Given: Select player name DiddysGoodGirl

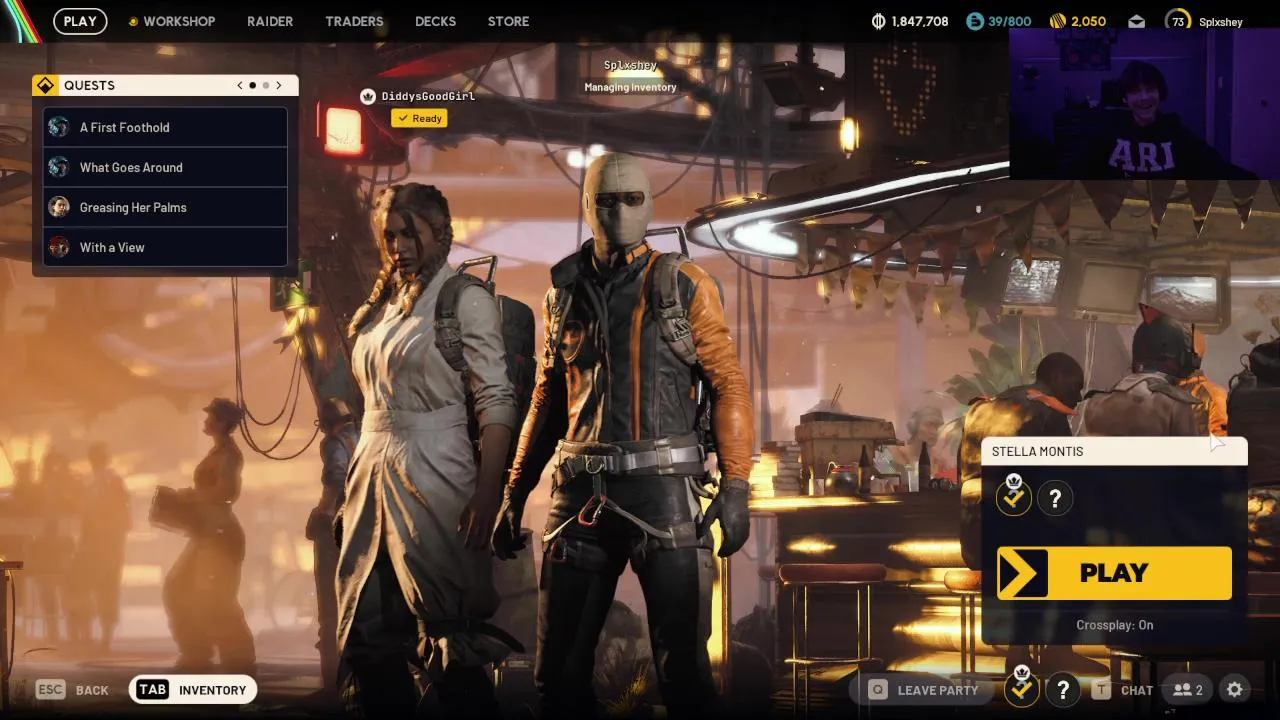Looking at the screenshot, I should pyautogui.click(x=428, y=96).
